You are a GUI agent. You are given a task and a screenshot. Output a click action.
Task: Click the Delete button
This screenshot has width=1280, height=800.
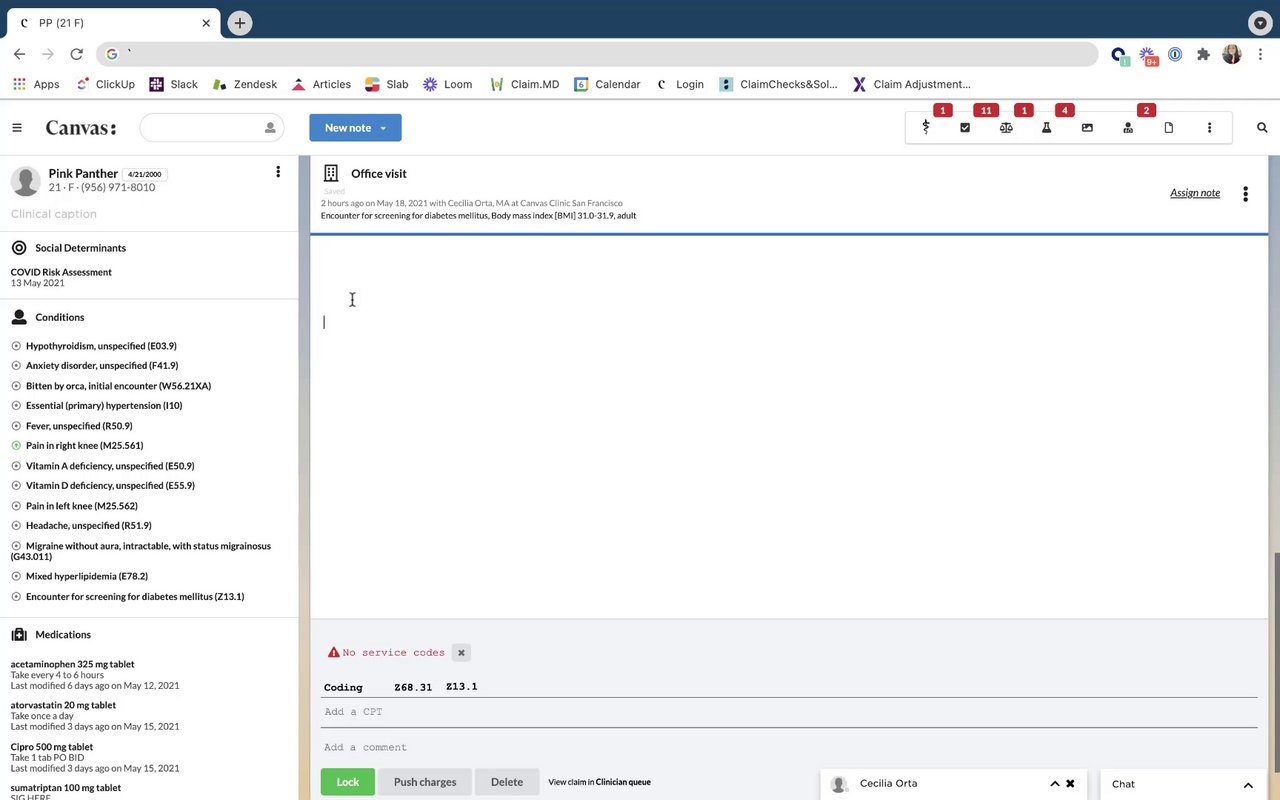coord(507,782)
